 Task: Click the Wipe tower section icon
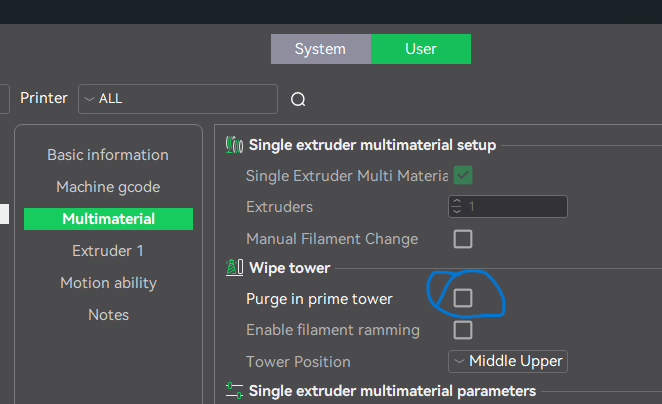coord(235,268)
